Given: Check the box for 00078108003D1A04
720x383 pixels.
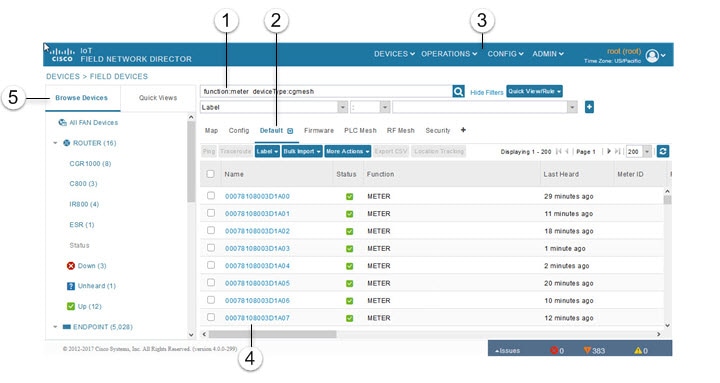Looking at the screenshot, I should click(x=211, y=265).
